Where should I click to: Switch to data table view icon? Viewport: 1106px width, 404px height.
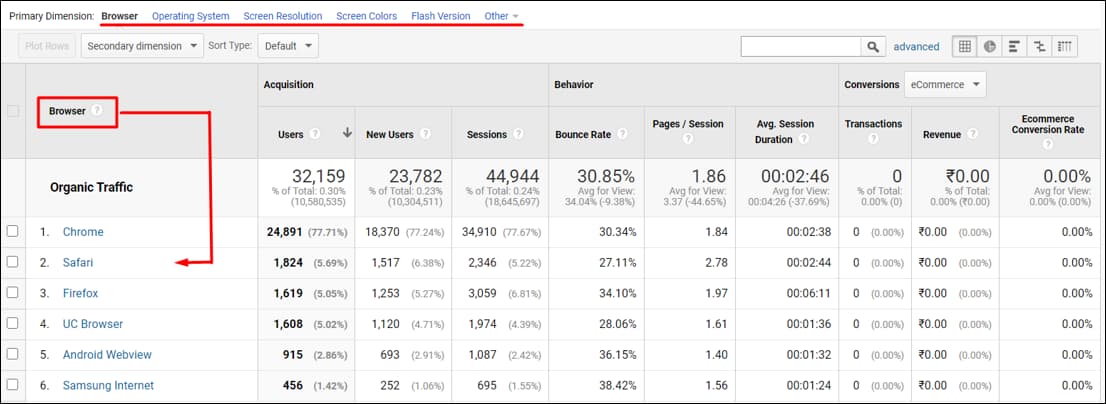coord(964,46)
